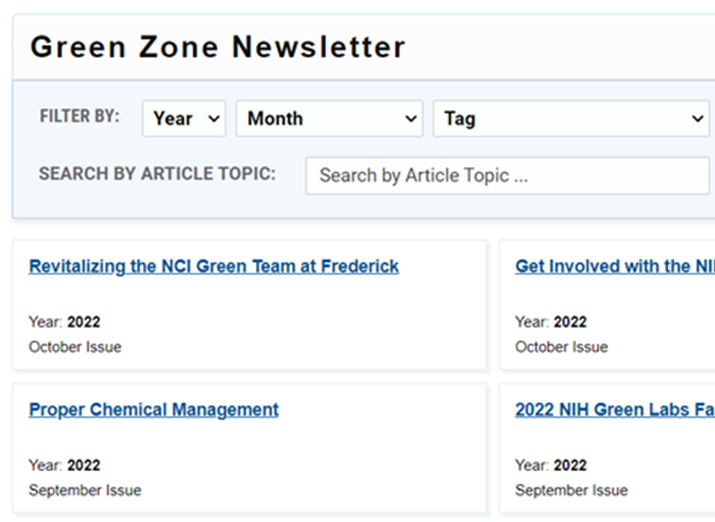Image resolution: width=715 pixels, height=522 pixels.
Task: Open Proper Chemical Management article
Action: [154, 410]
